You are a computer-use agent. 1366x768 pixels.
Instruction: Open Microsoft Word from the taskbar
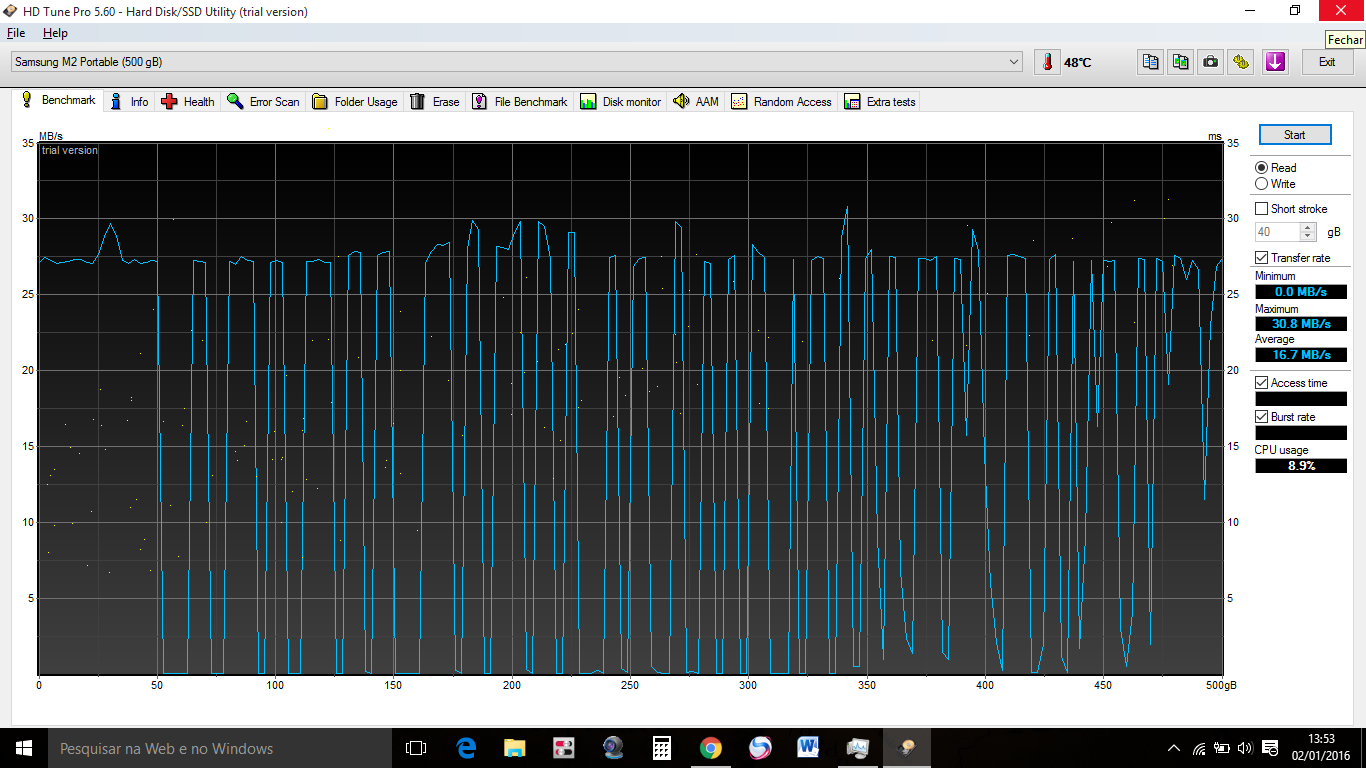click(x=809, y=748)
